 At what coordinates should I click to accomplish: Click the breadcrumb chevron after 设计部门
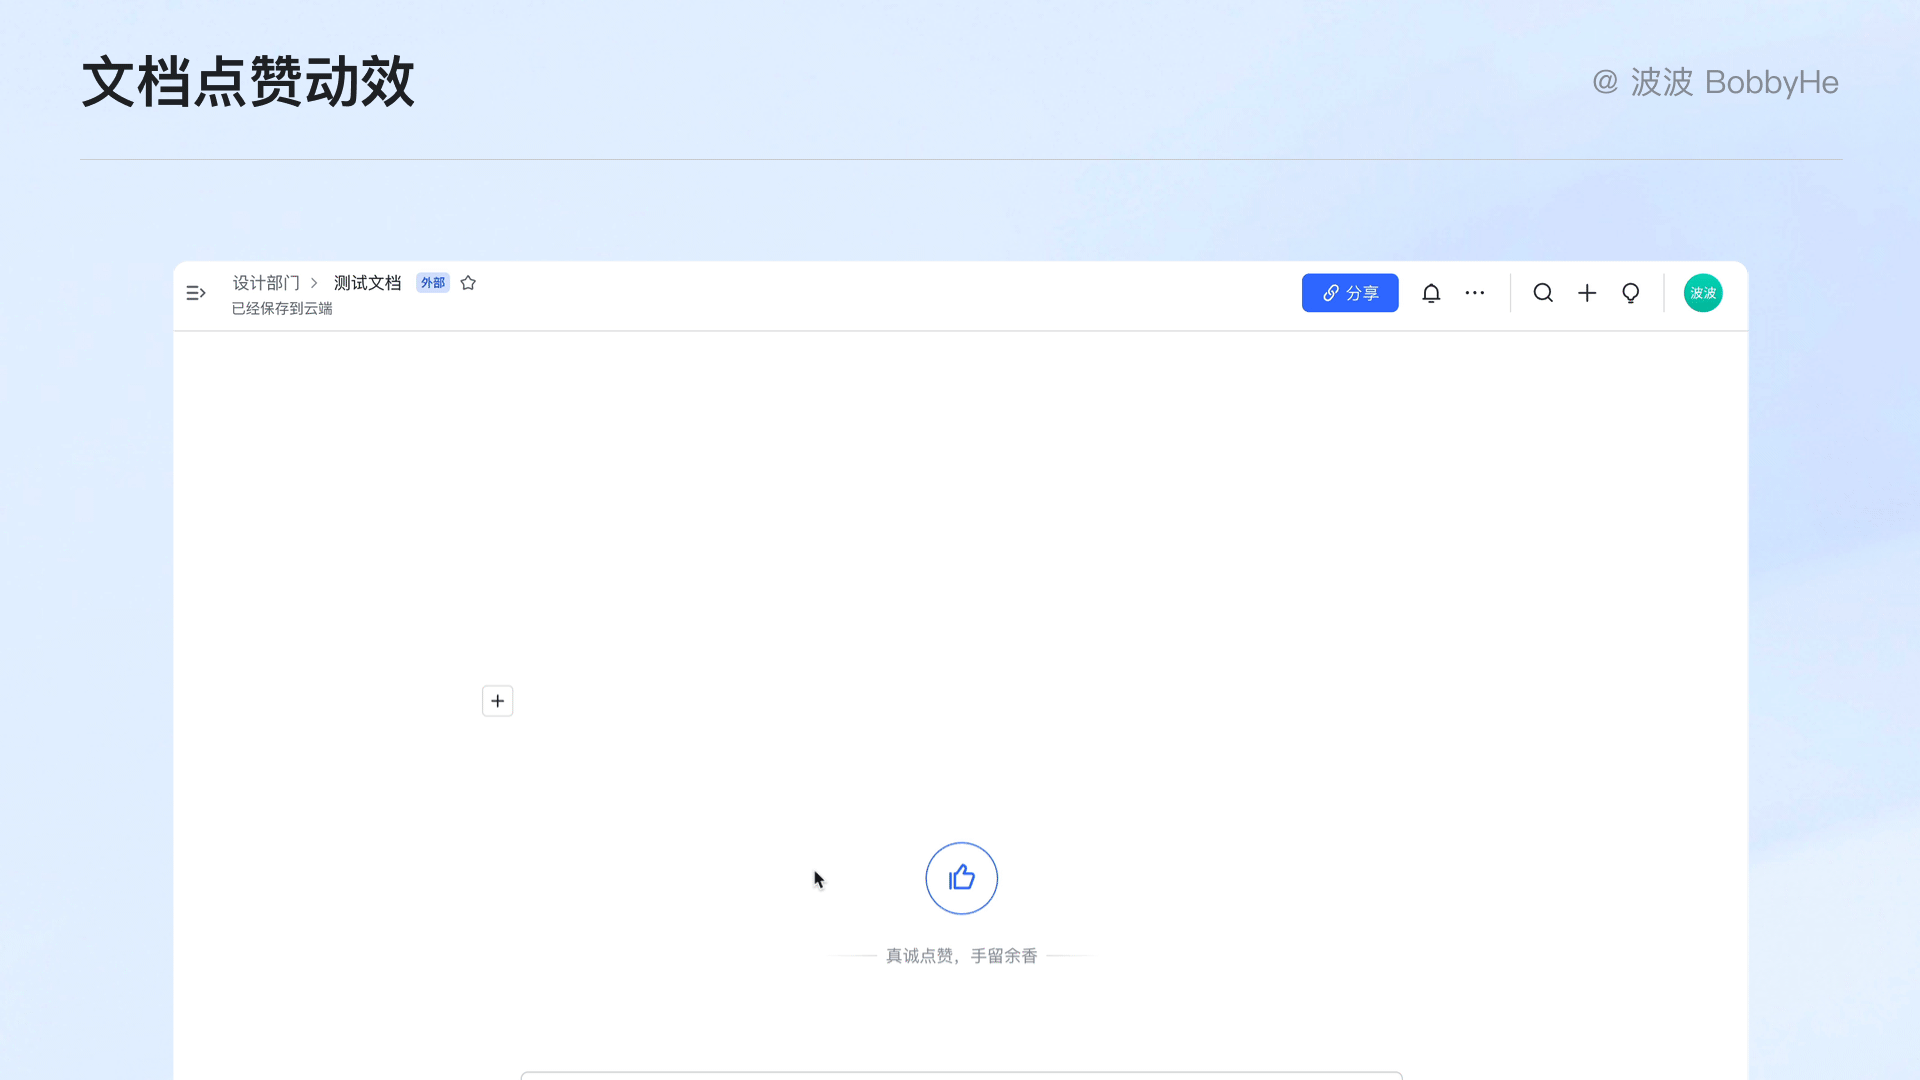tap(314, 283)
